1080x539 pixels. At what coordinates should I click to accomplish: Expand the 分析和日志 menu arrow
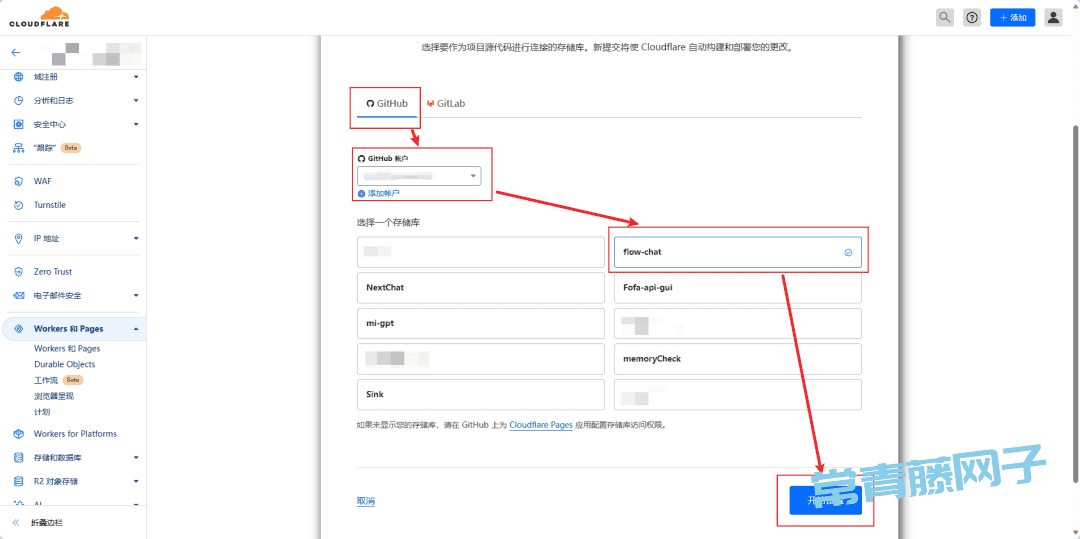136,101
